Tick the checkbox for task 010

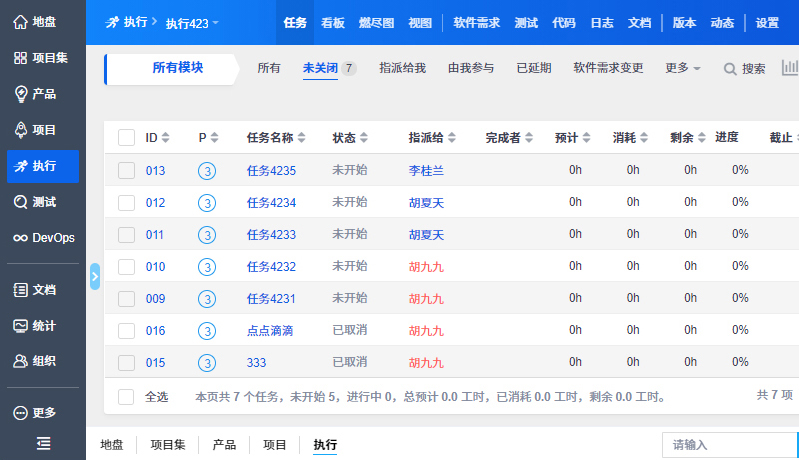(x=126, y=267)
